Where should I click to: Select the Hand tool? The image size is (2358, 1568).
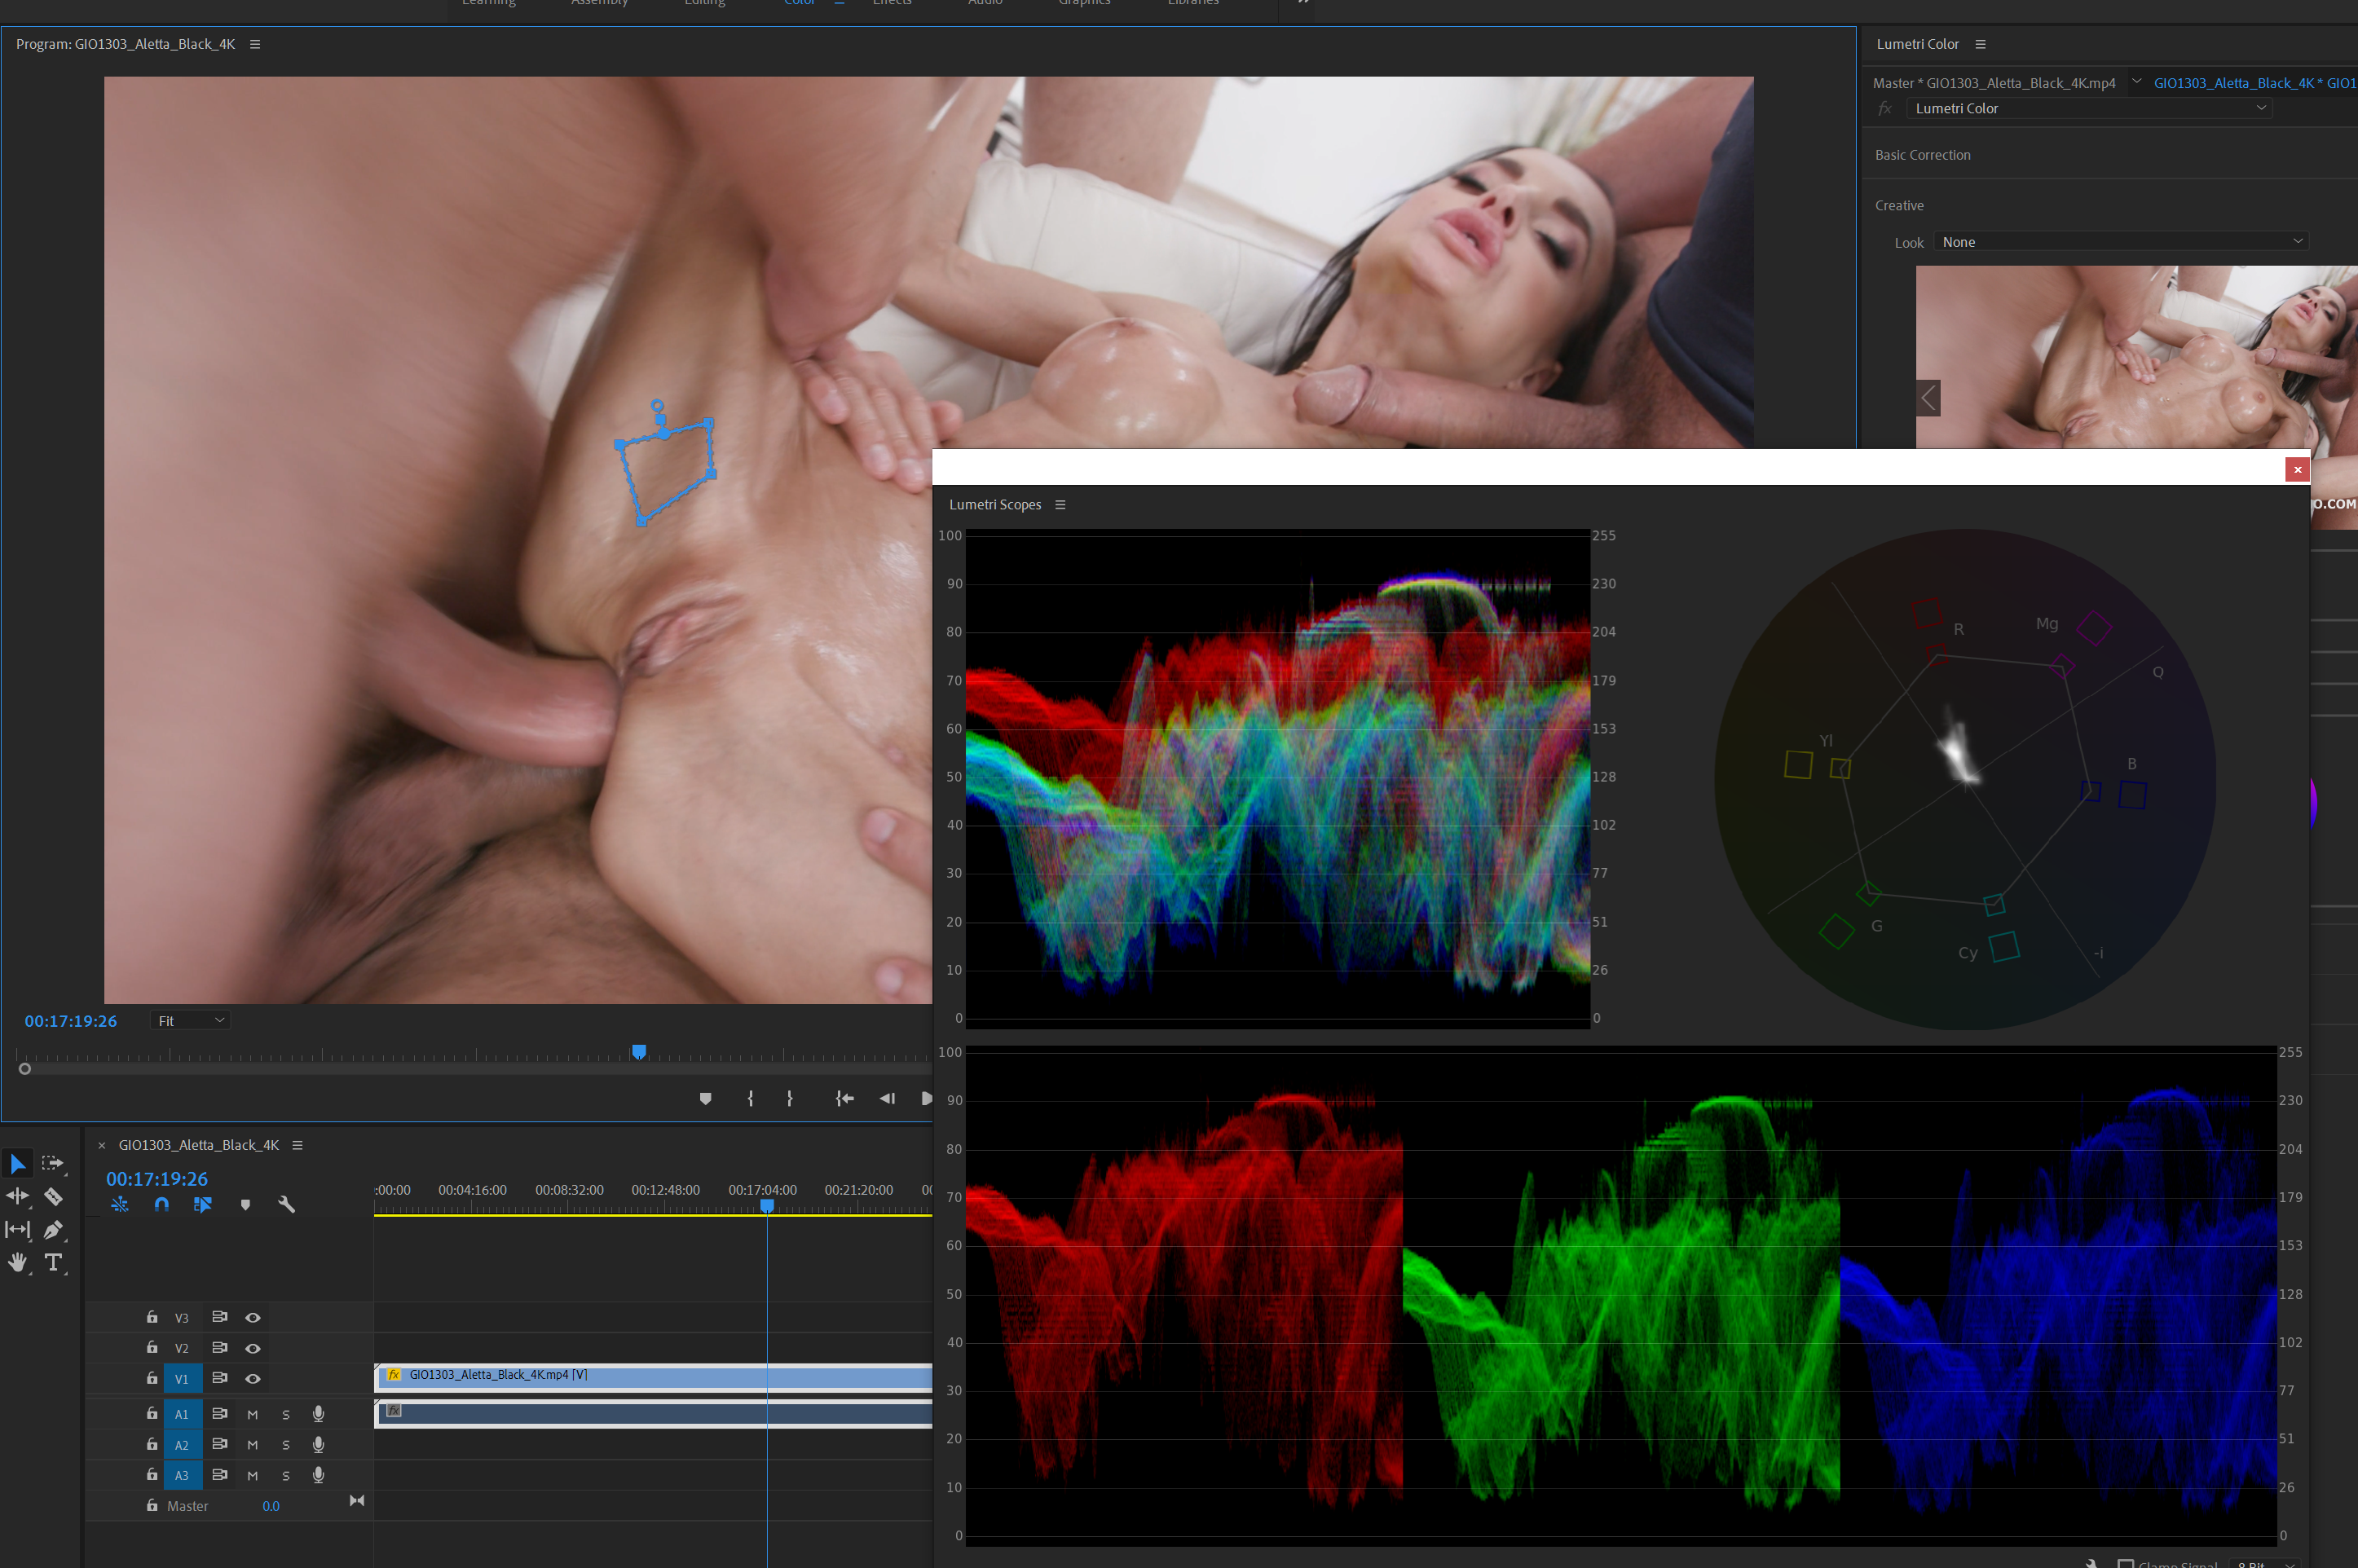click(17, 1262)
